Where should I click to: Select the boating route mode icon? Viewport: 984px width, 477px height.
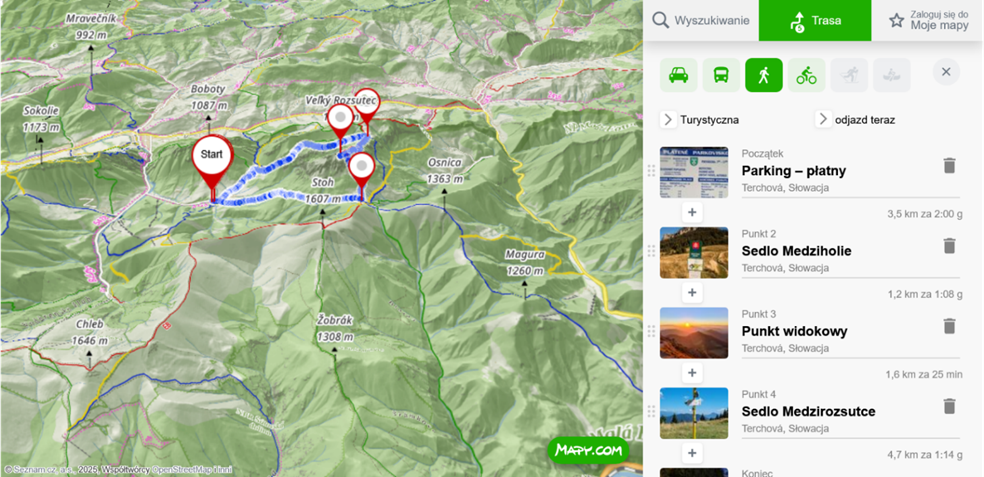pyautogui.click(x=892, y=75)
